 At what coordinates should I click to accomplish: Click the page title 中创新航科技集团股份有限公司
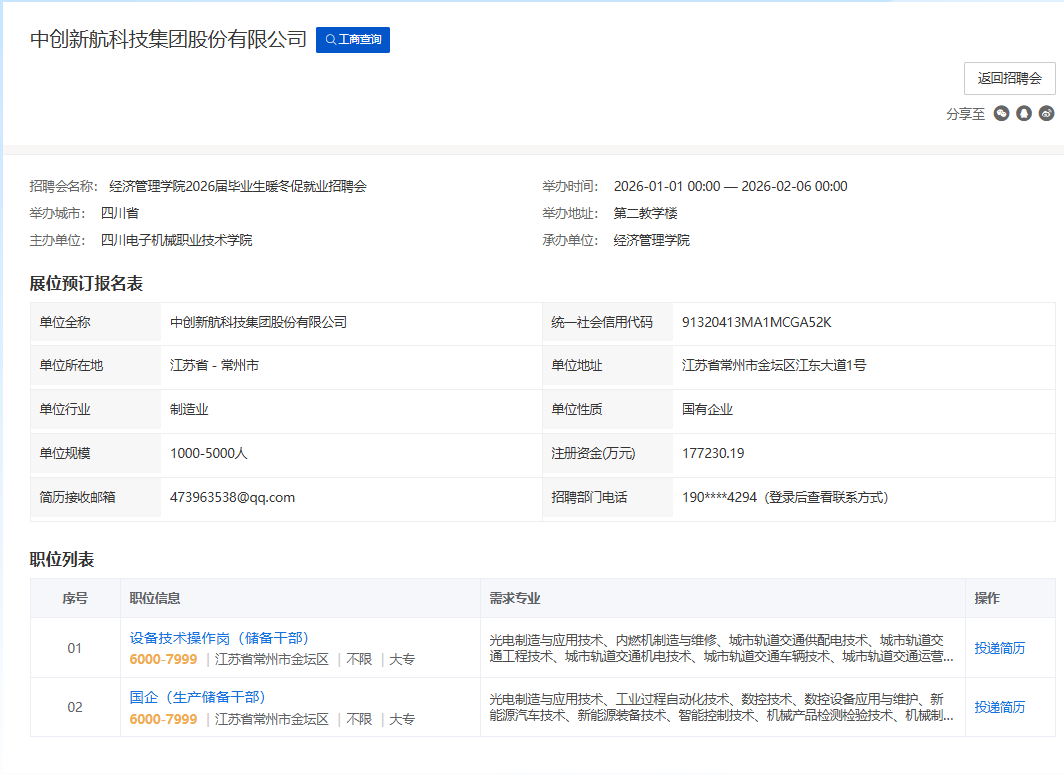coord(168,39)
